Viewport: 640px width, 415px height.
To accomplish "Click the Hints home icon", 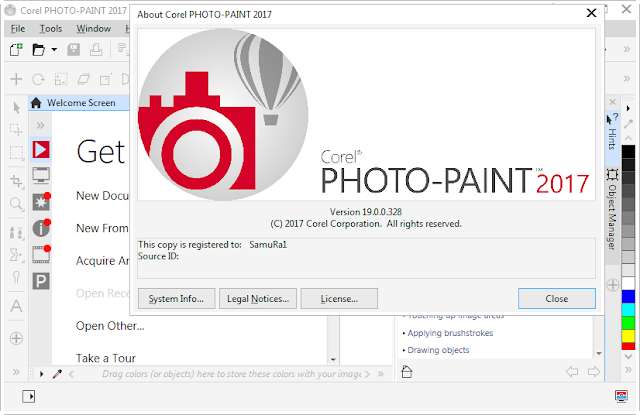I will [x=407, y=372].
